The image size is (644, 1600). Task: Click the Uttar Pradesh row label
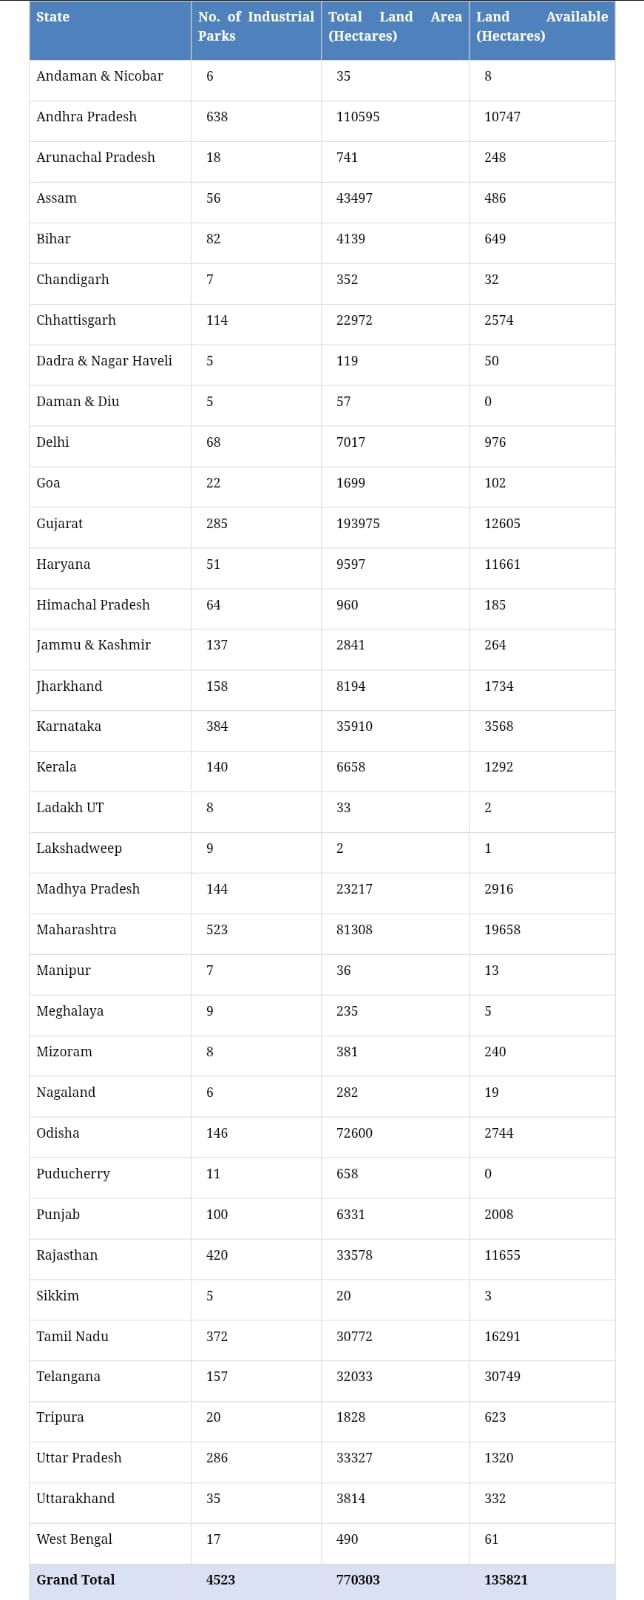[79, 1458]
